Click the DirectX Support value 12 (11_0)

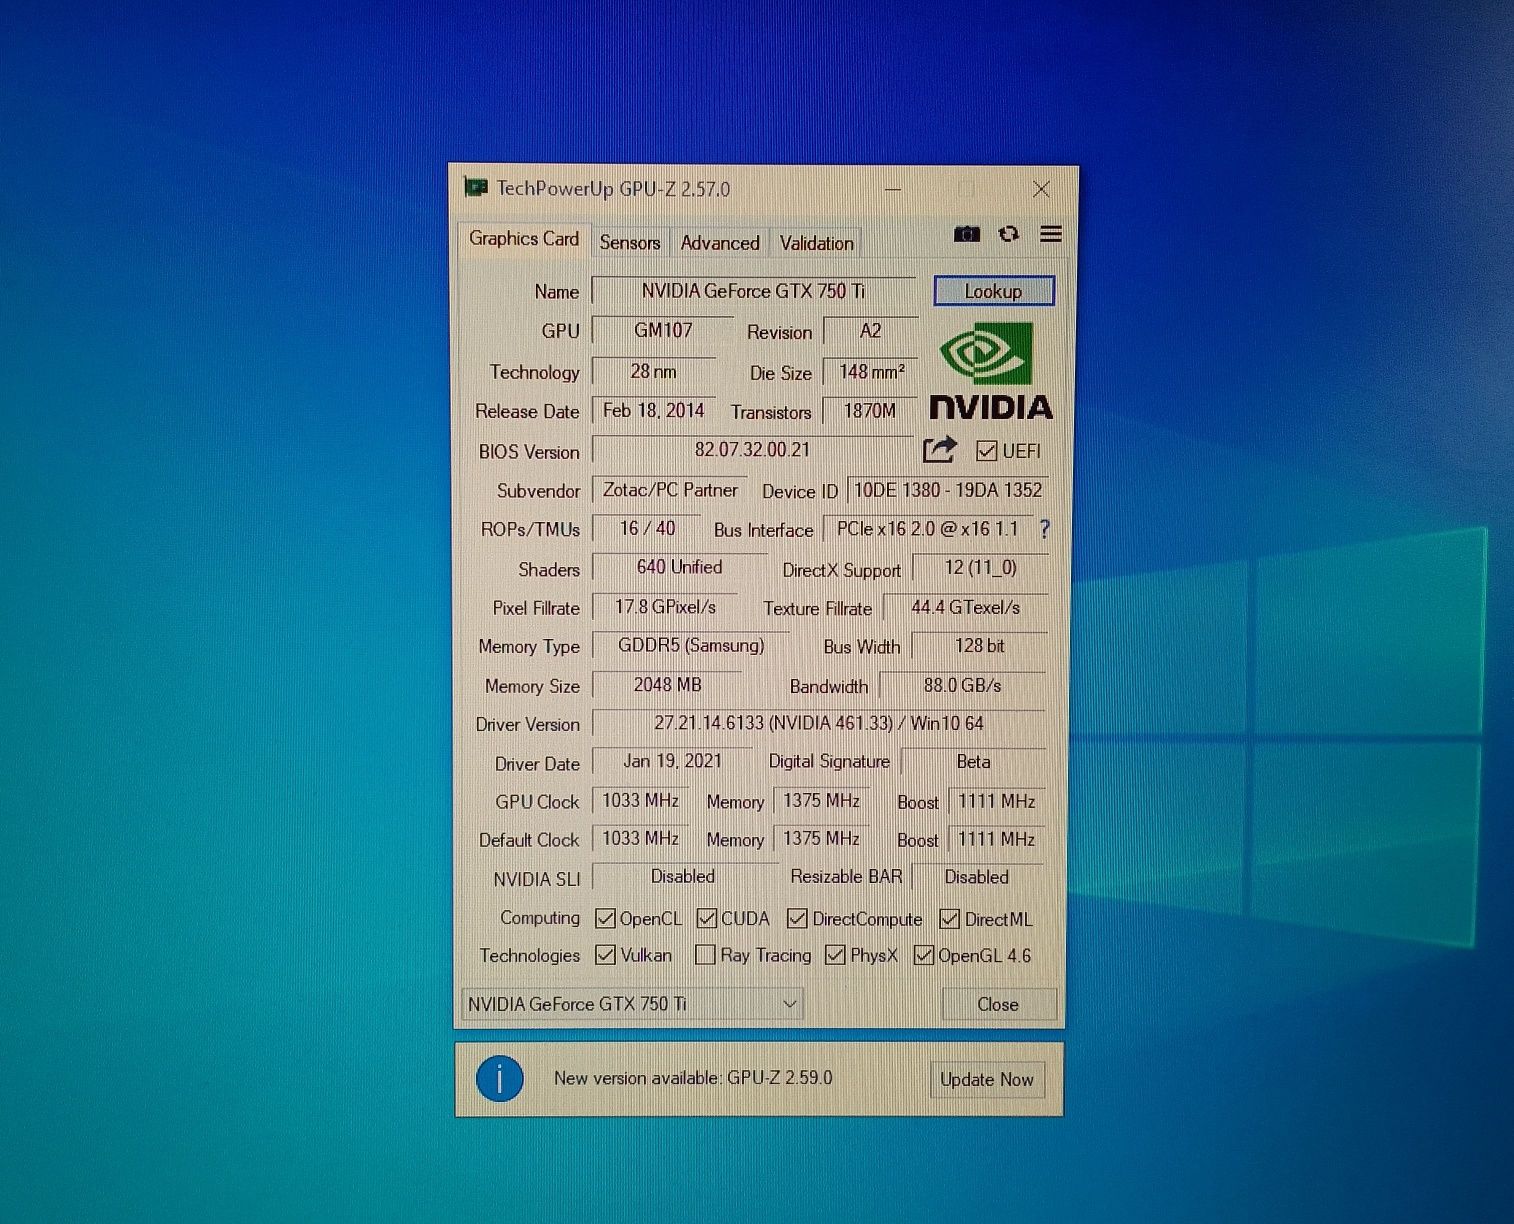point(980,568)
